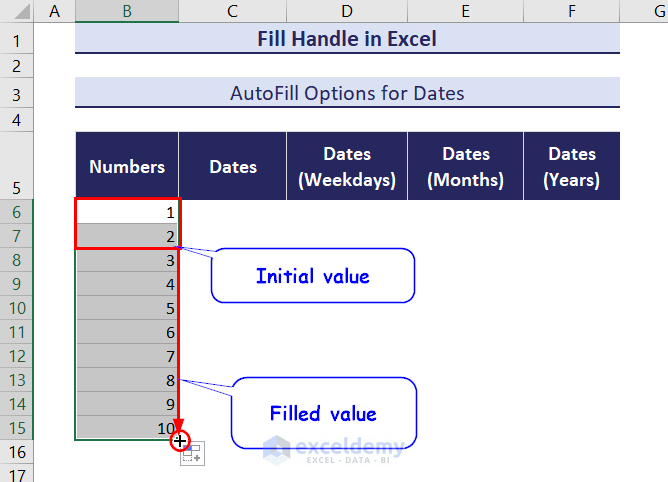
Task: Click the Numbers header cell
Action: point(127,167)
